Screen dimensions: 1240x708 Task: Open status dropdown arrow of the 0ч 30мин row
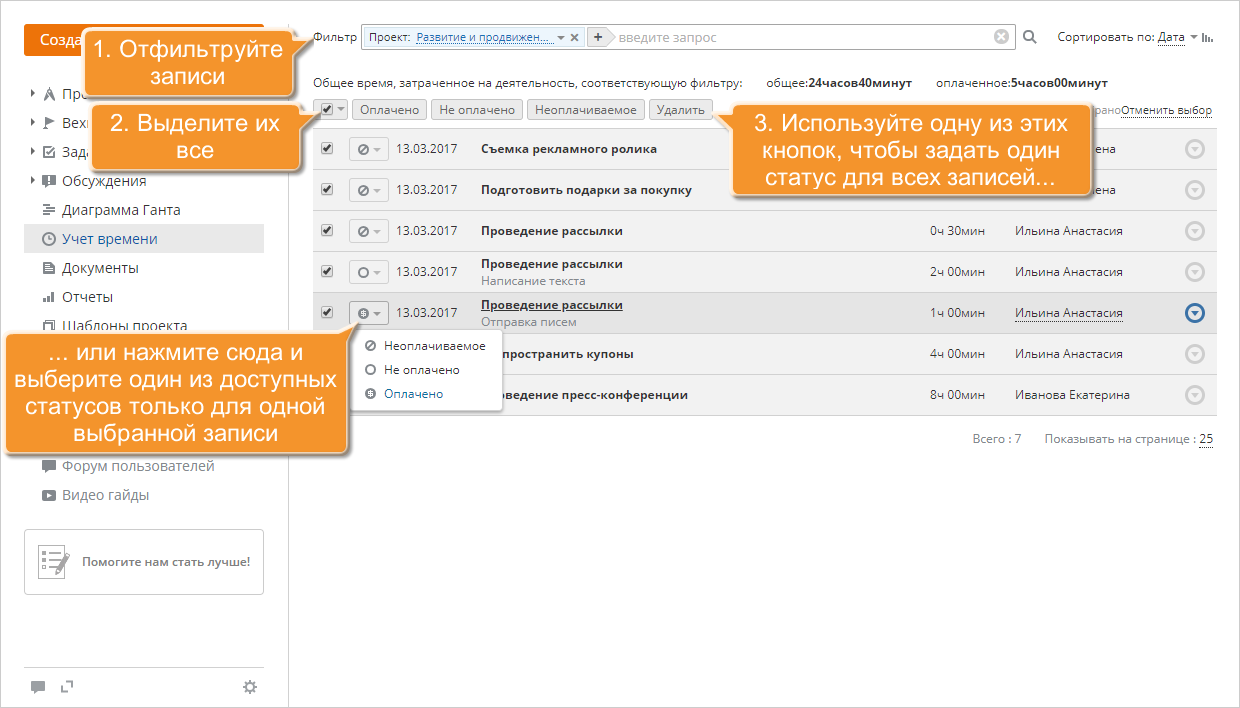coord(377,231)
